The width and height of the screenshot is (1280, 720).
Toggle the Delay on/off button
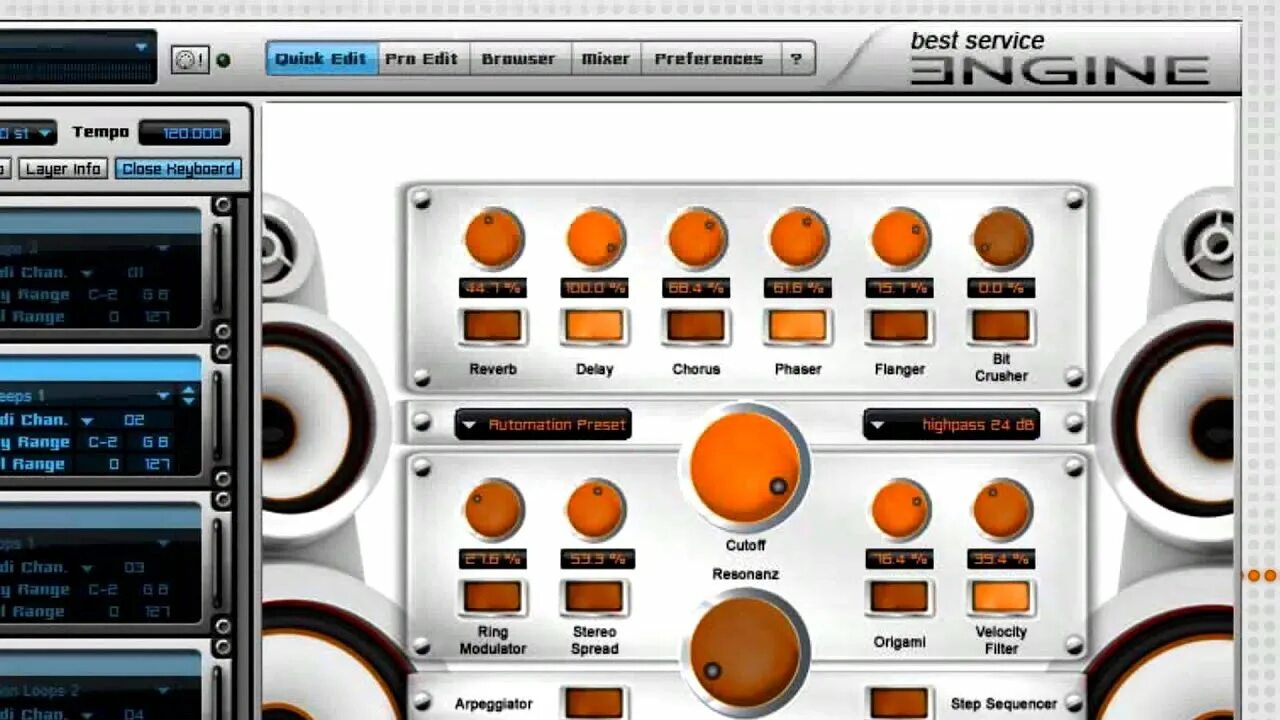click(x=595, y=326)
